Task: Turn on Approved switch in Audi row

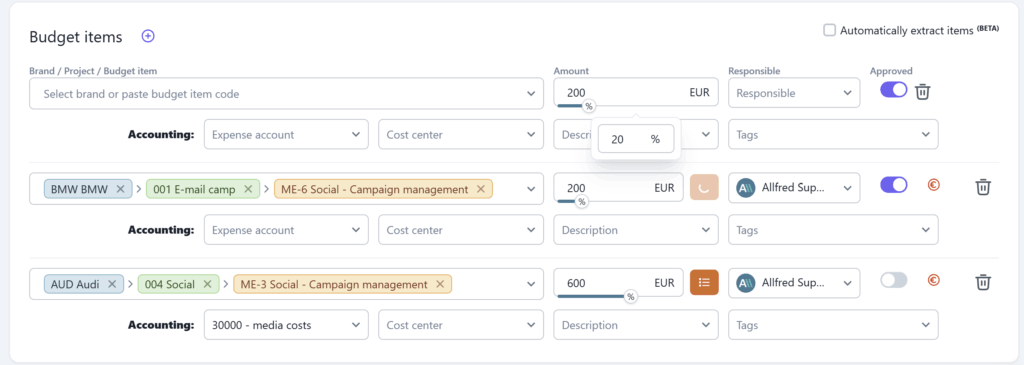Action: (893, 280)
